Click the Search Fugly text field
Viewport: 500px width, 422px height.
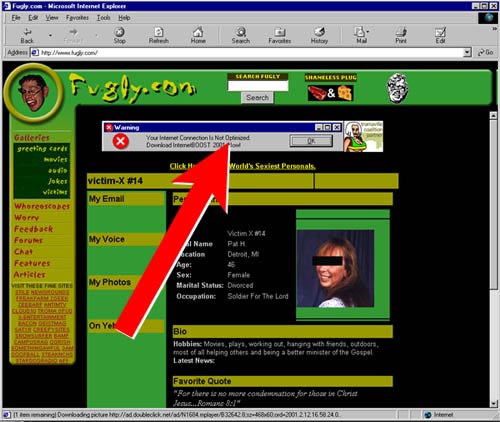pyautogui.click(x=258, y=86)
